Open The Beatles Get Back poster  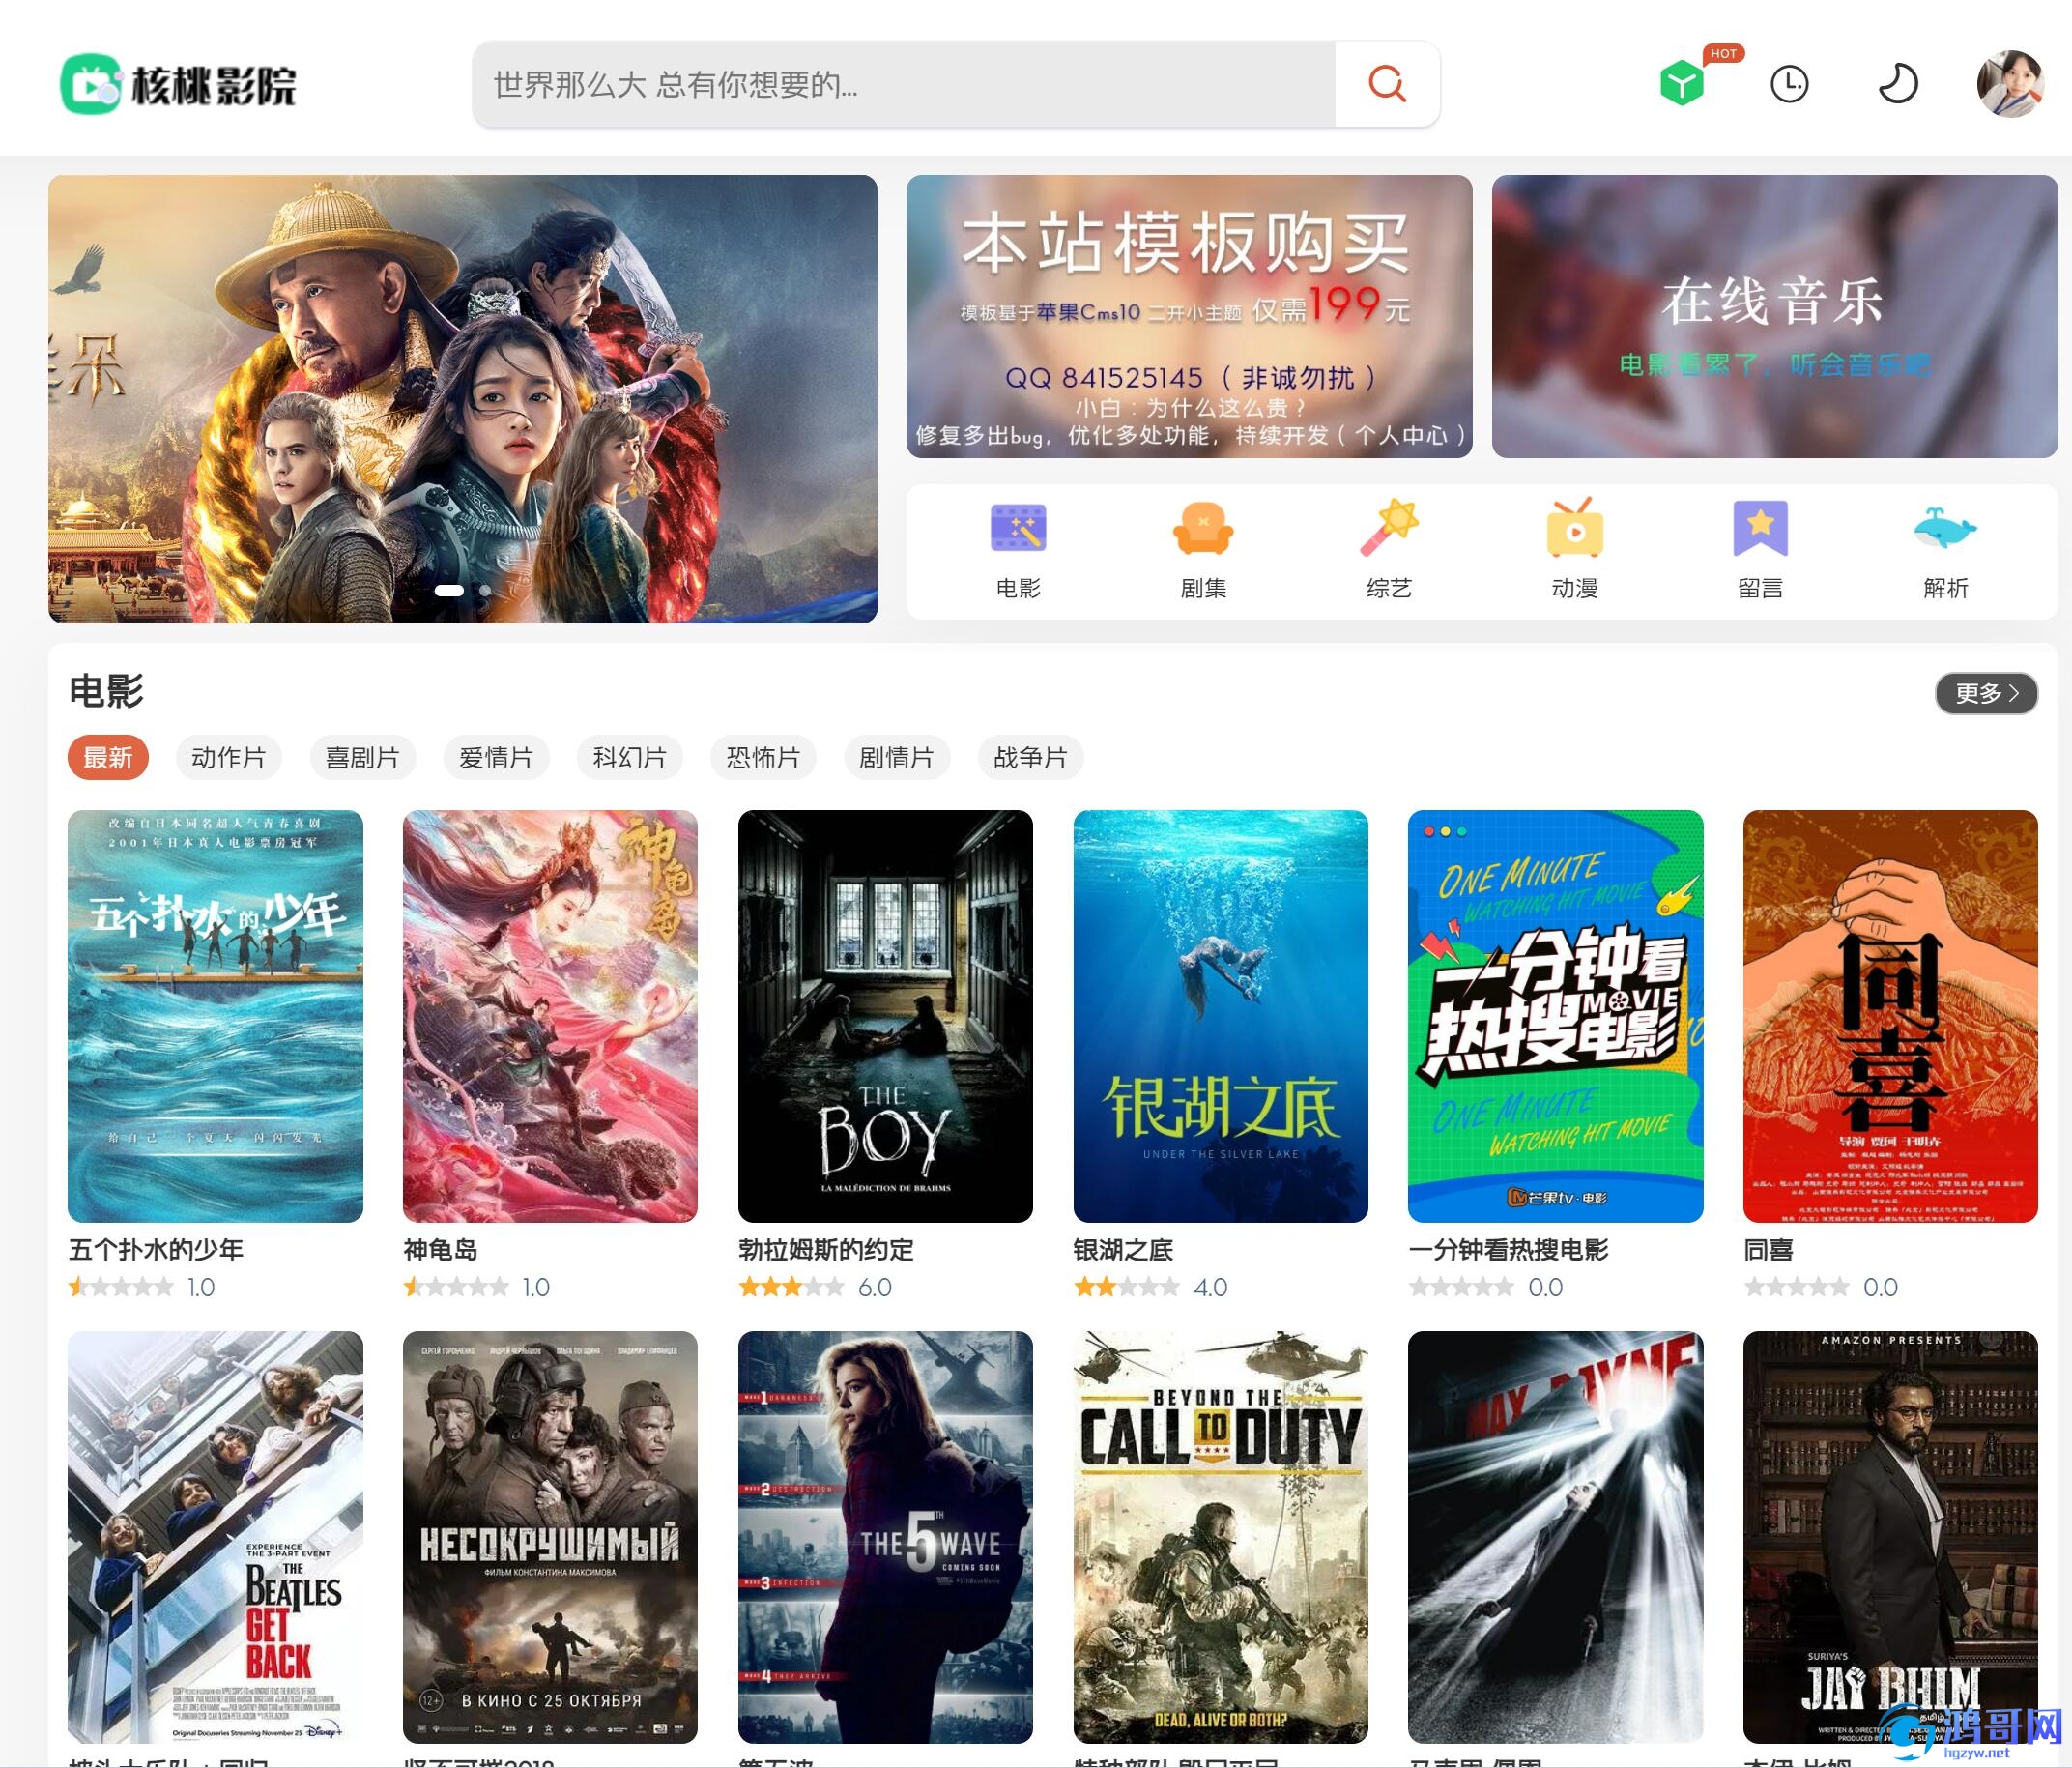click(215, 1537)
